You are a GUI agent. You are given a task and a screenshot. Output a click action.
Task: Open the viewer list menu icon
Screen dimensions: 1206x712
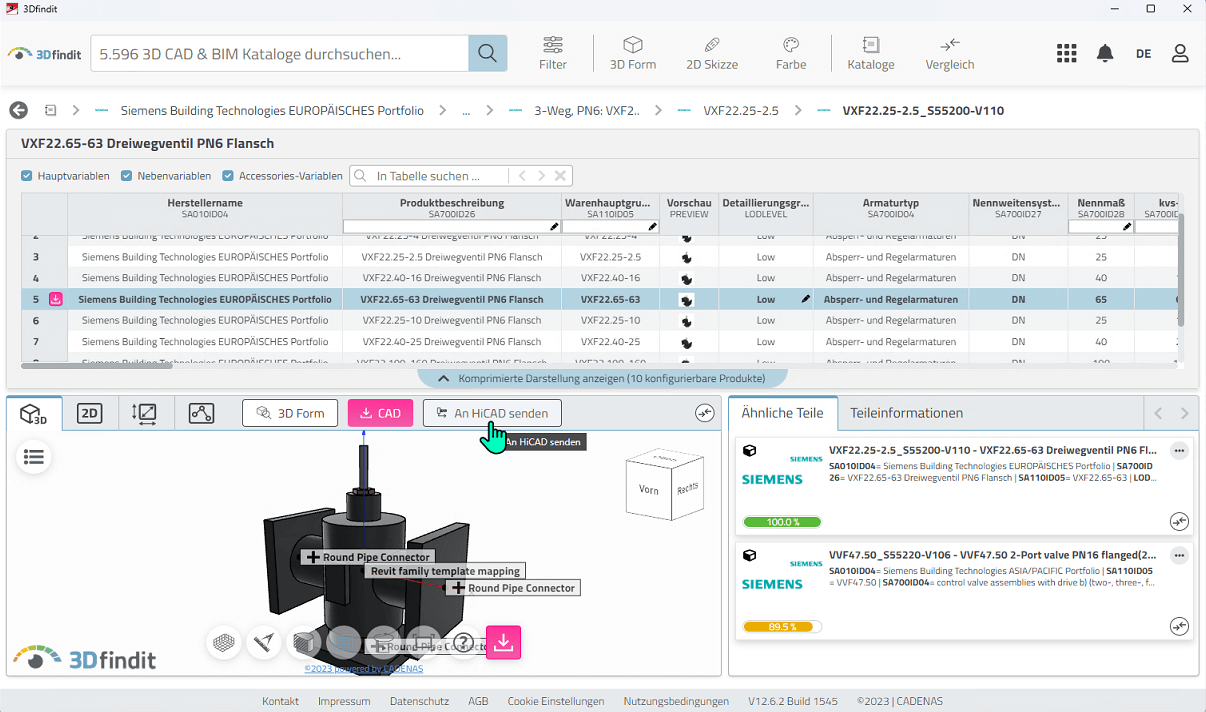(x=34, y=457)
